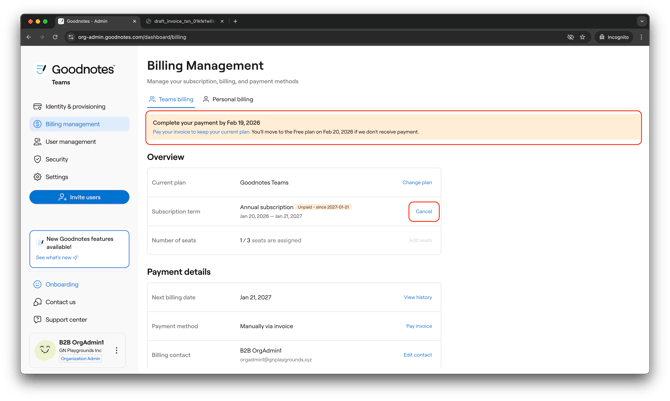
Task: Expand the browser tab list chevron
Action: tap(642, 21)
